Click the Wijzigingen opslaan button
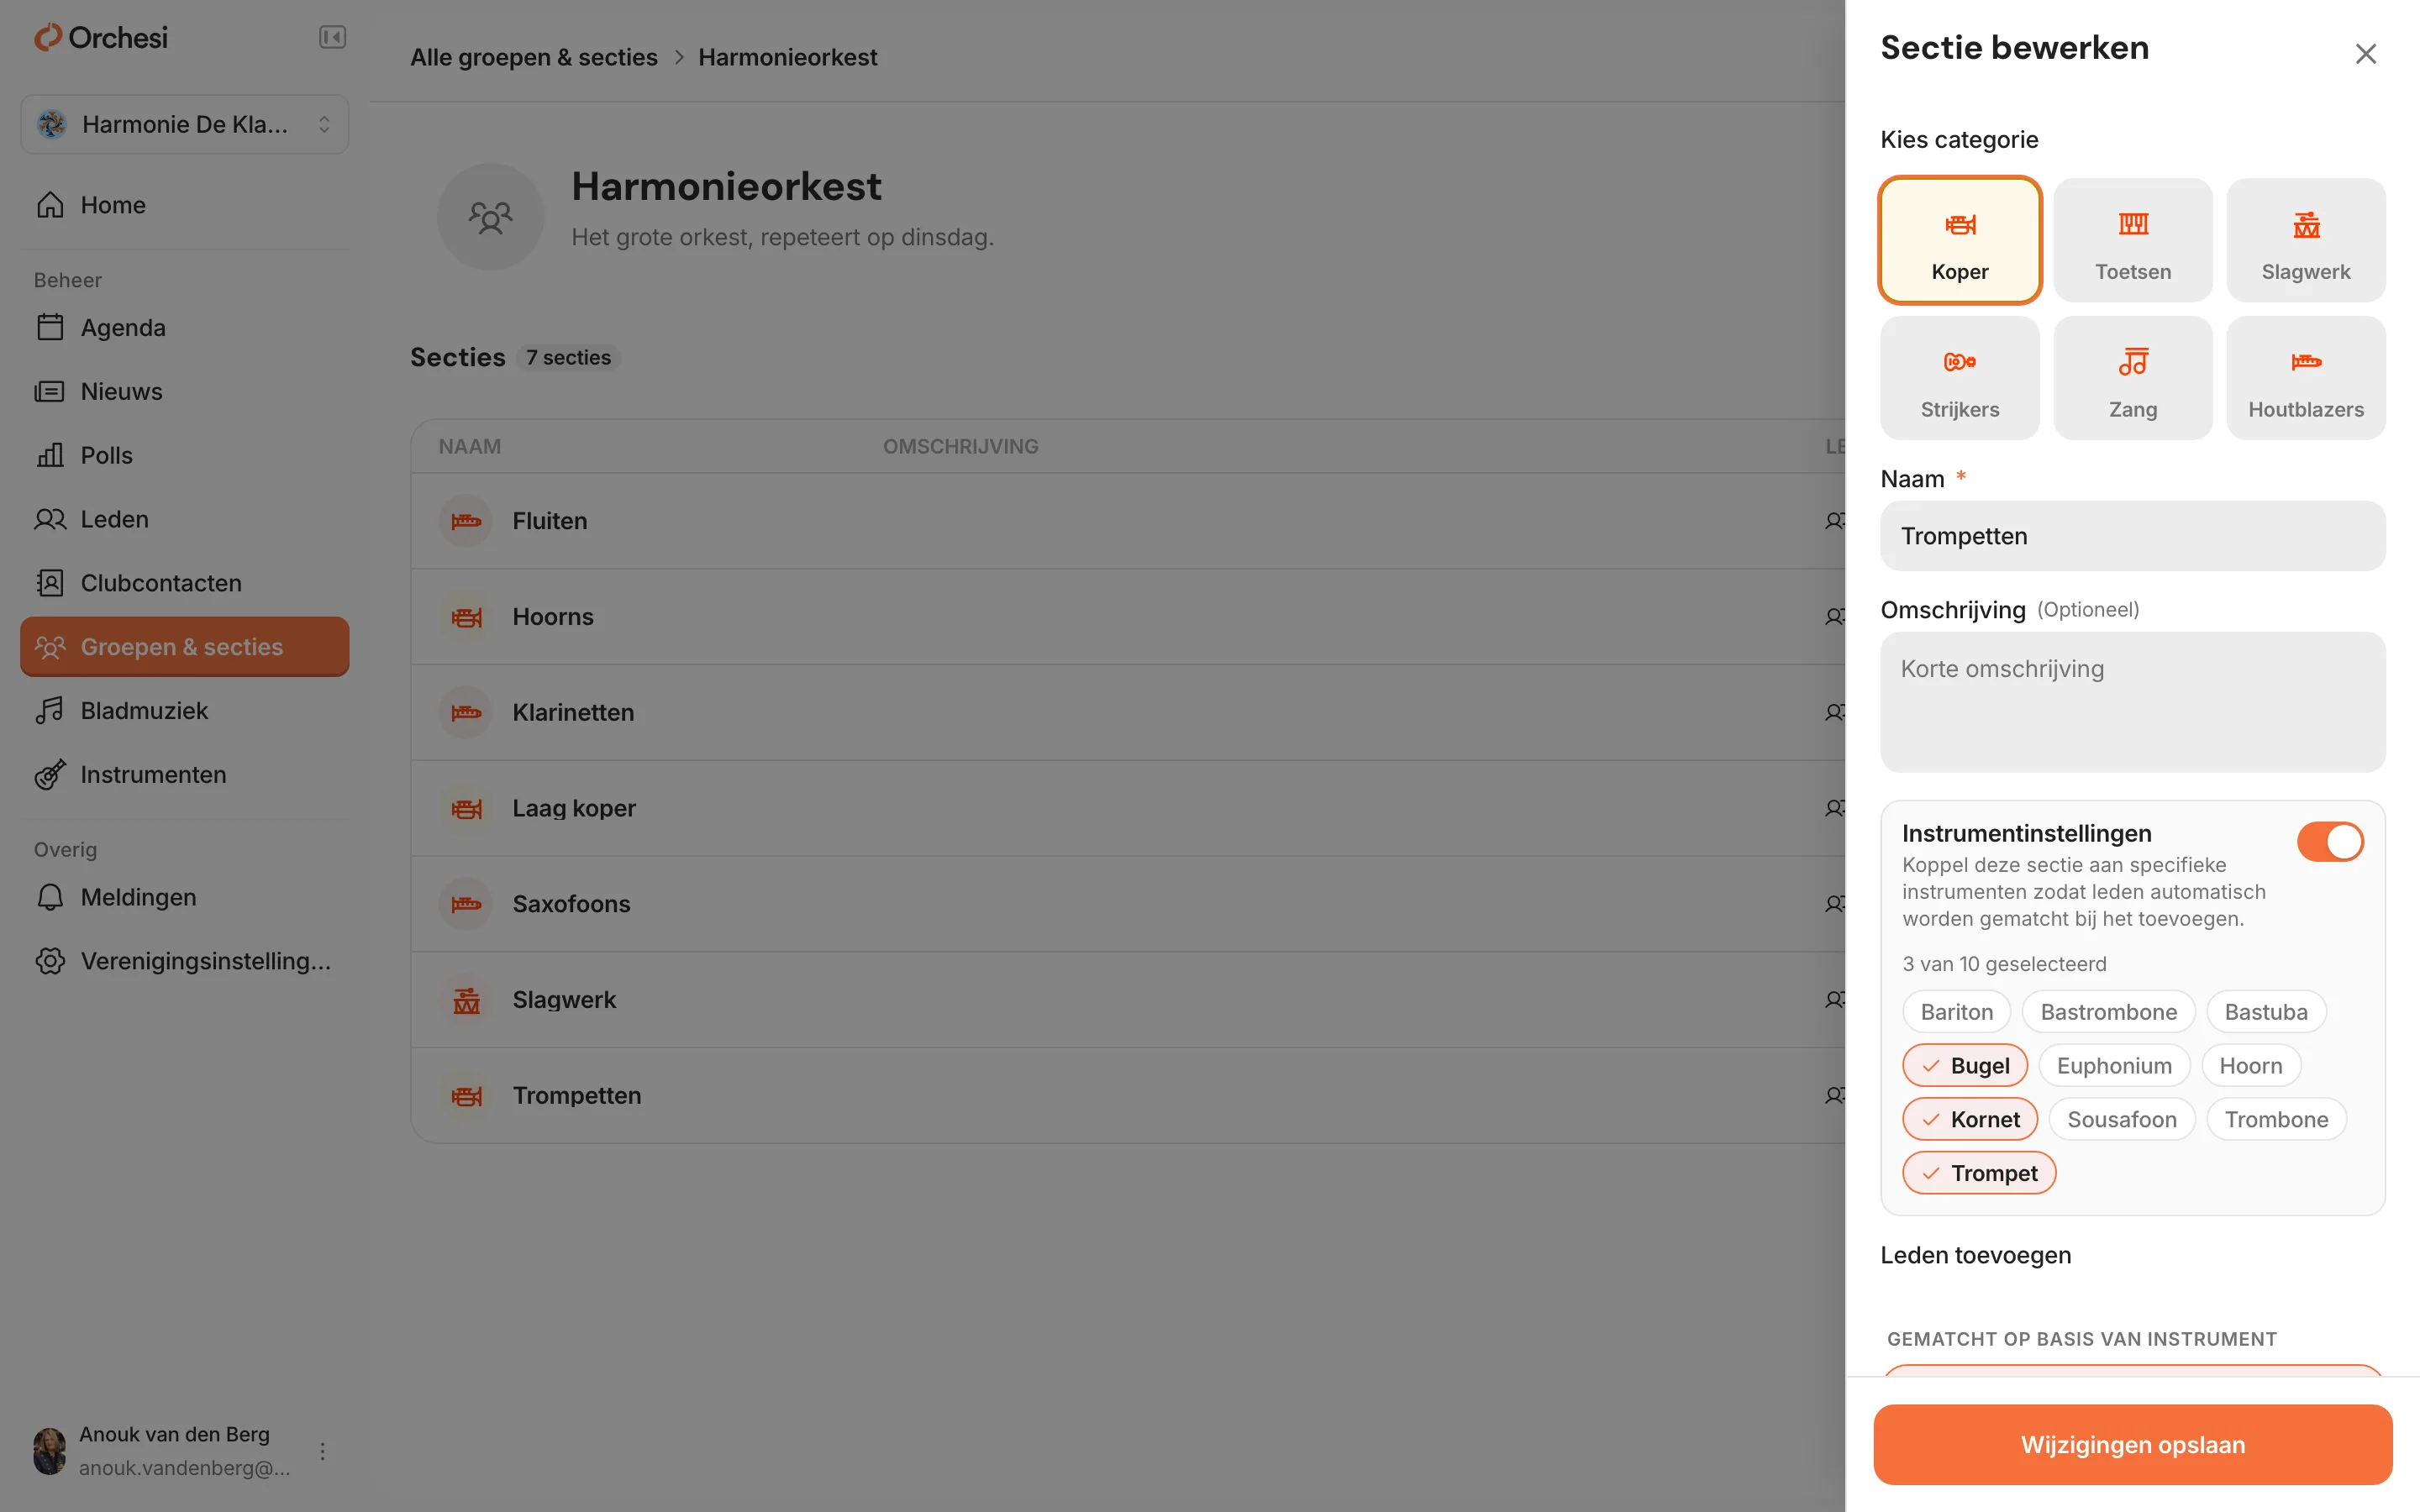This screenshot has width=2420, height=1512. click(x=2132, y=1444)
